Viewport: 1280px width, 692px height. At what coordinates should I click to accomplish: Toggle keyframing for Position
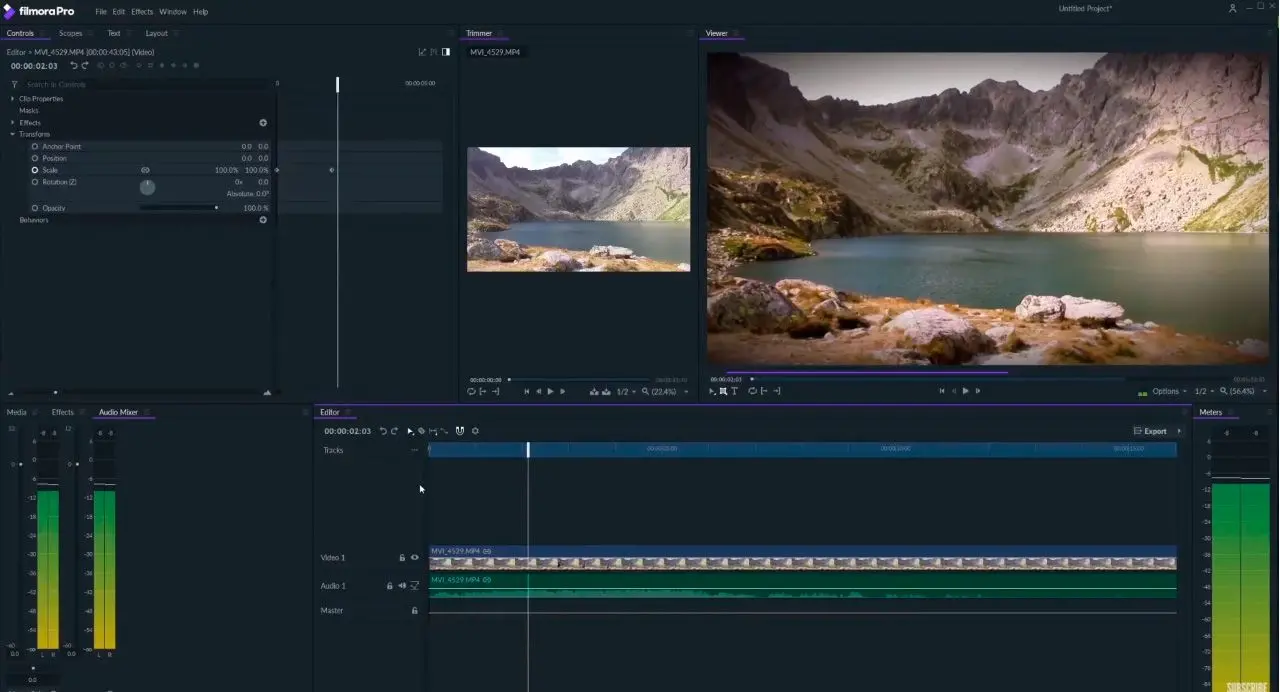(x=35, y=159)
